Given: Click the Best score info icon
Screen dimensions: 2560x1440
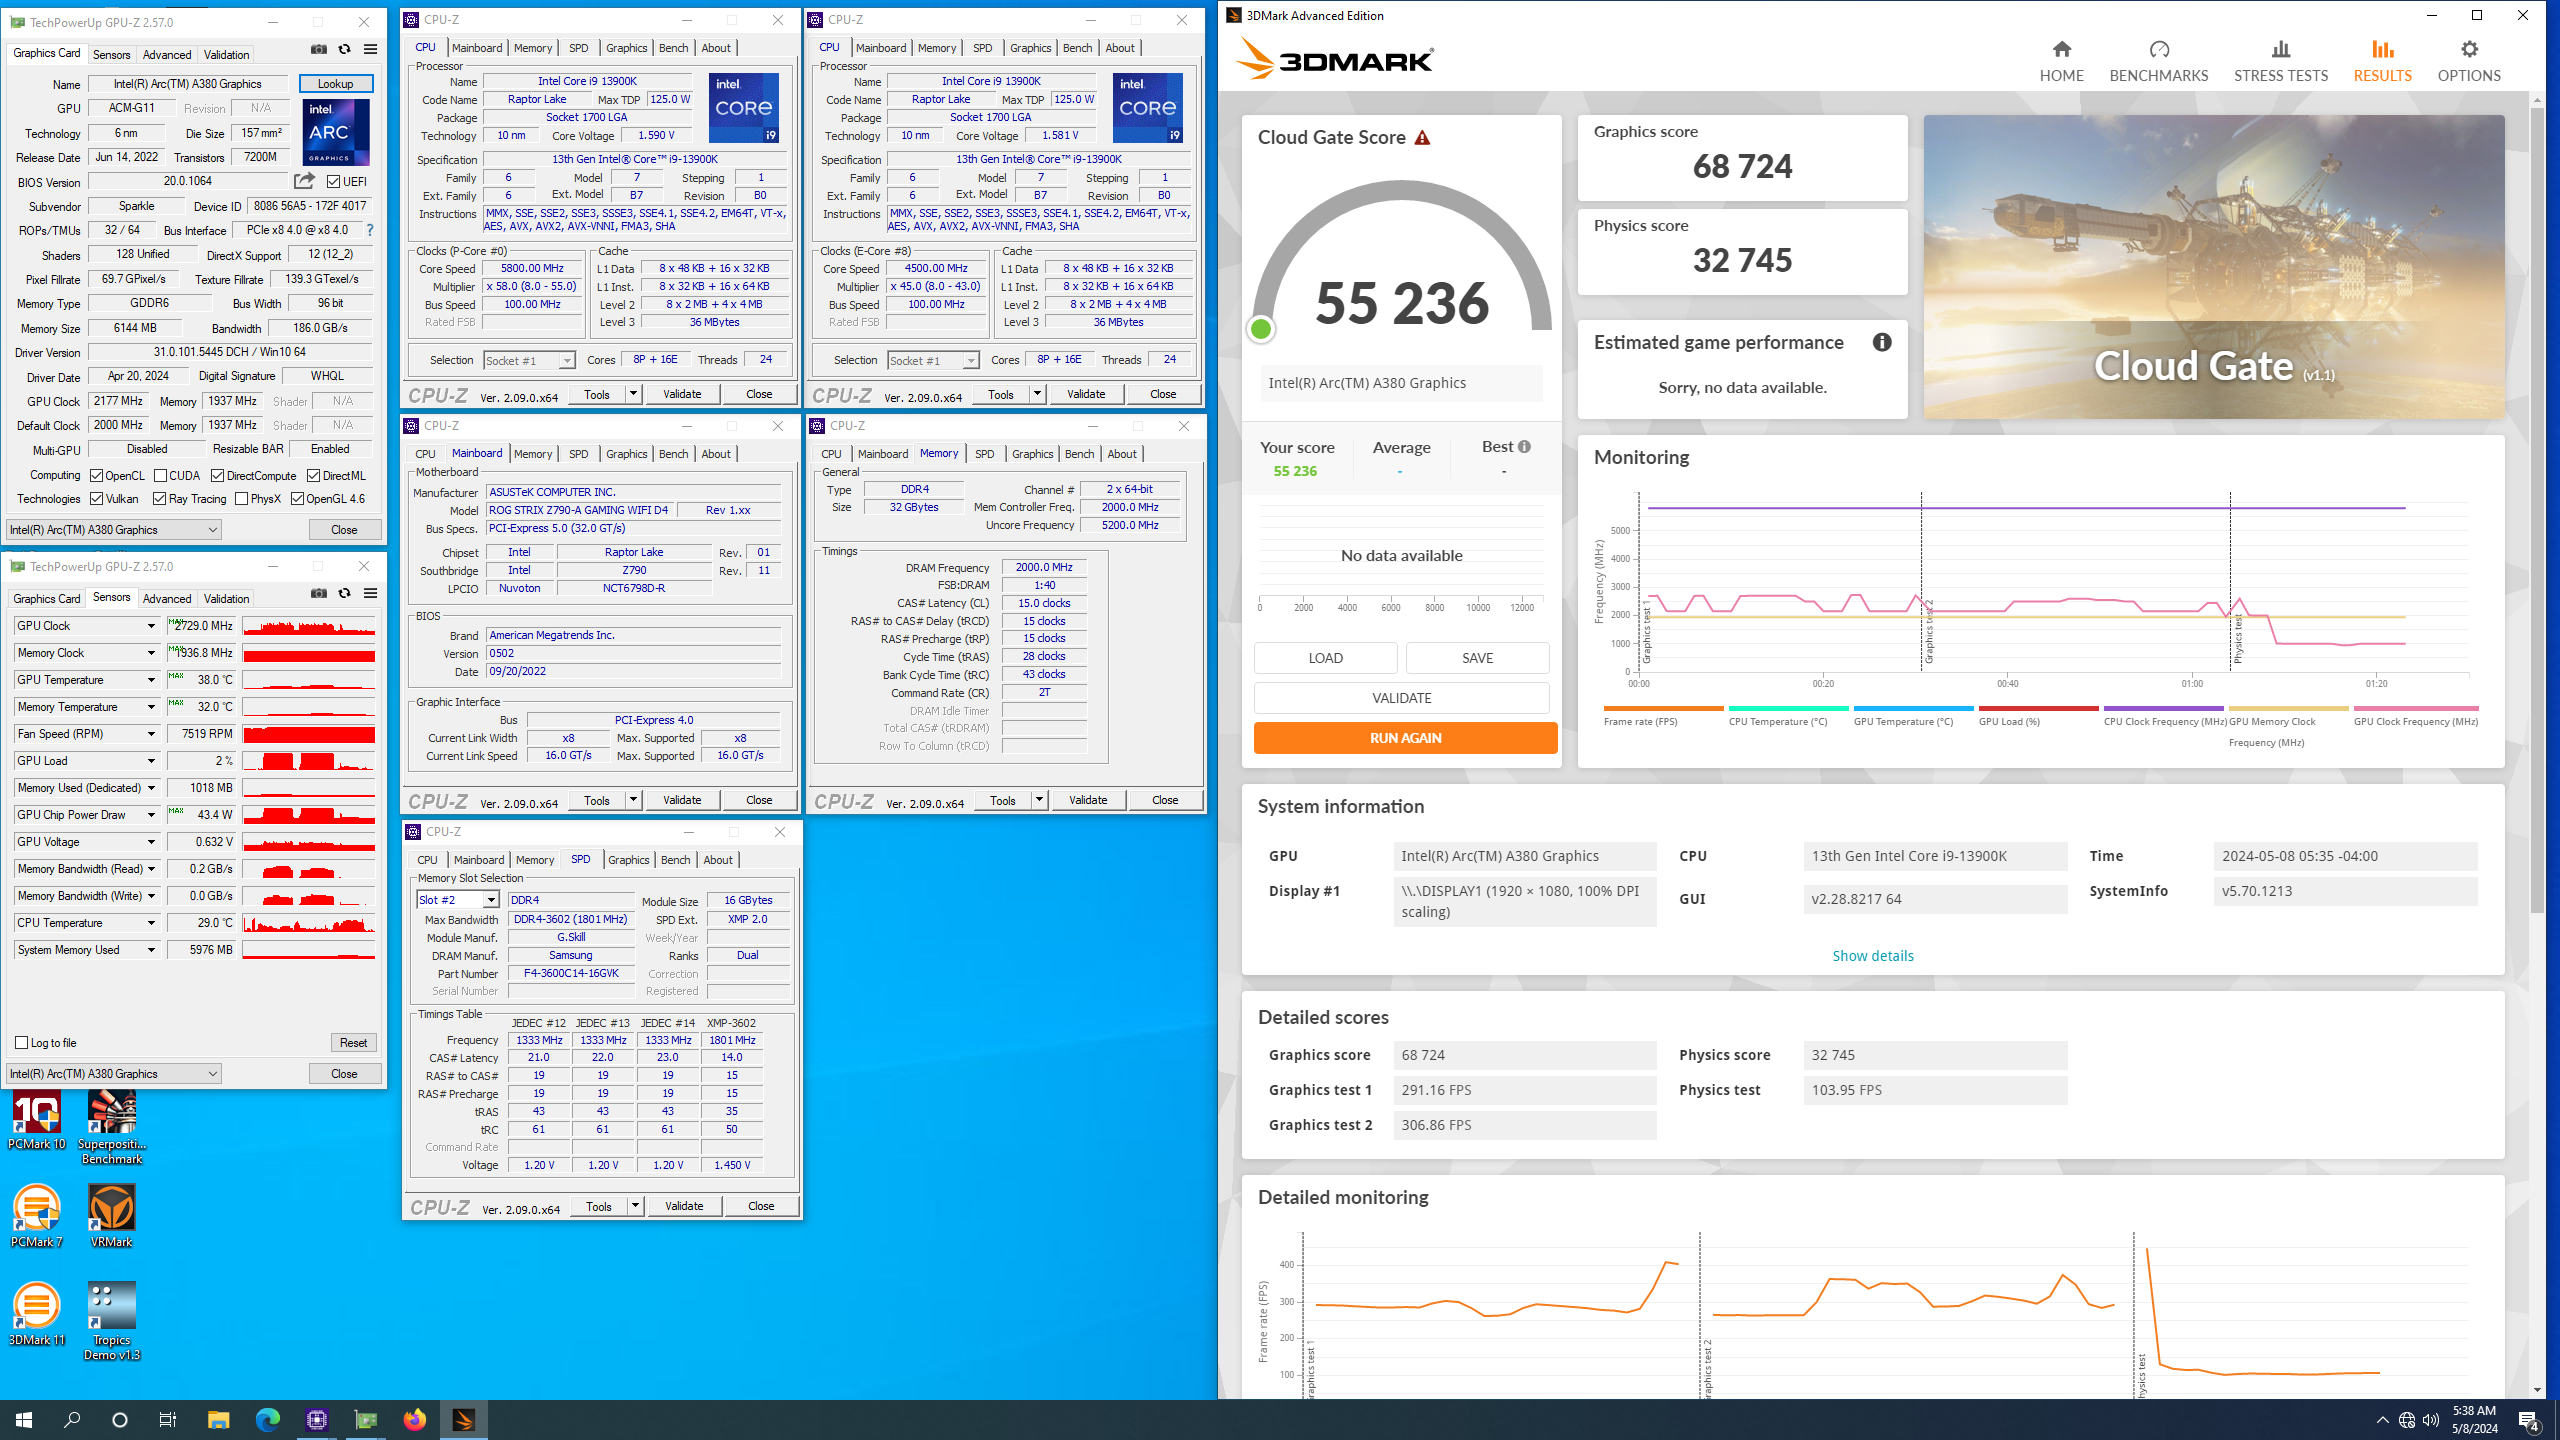Looking at the screenshot, I should click(1524, 447).
